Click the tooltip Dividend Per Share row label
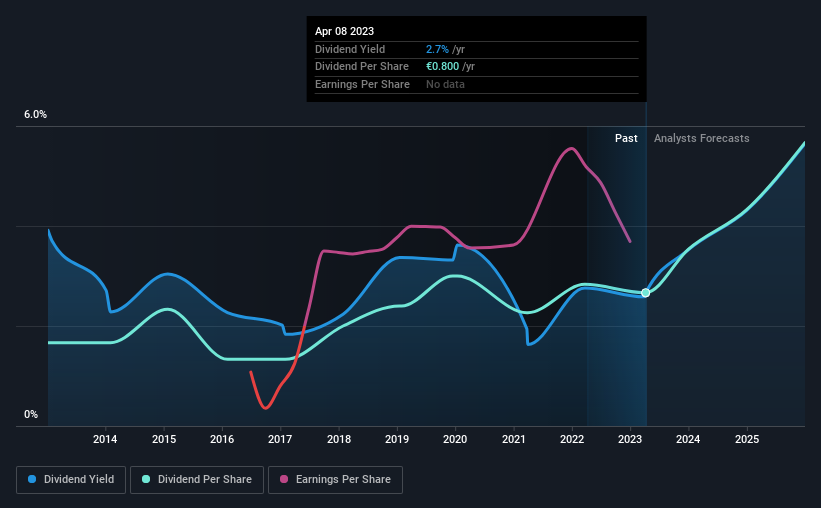This screenshot has width=821, height=508. click(x=362, y=67)
